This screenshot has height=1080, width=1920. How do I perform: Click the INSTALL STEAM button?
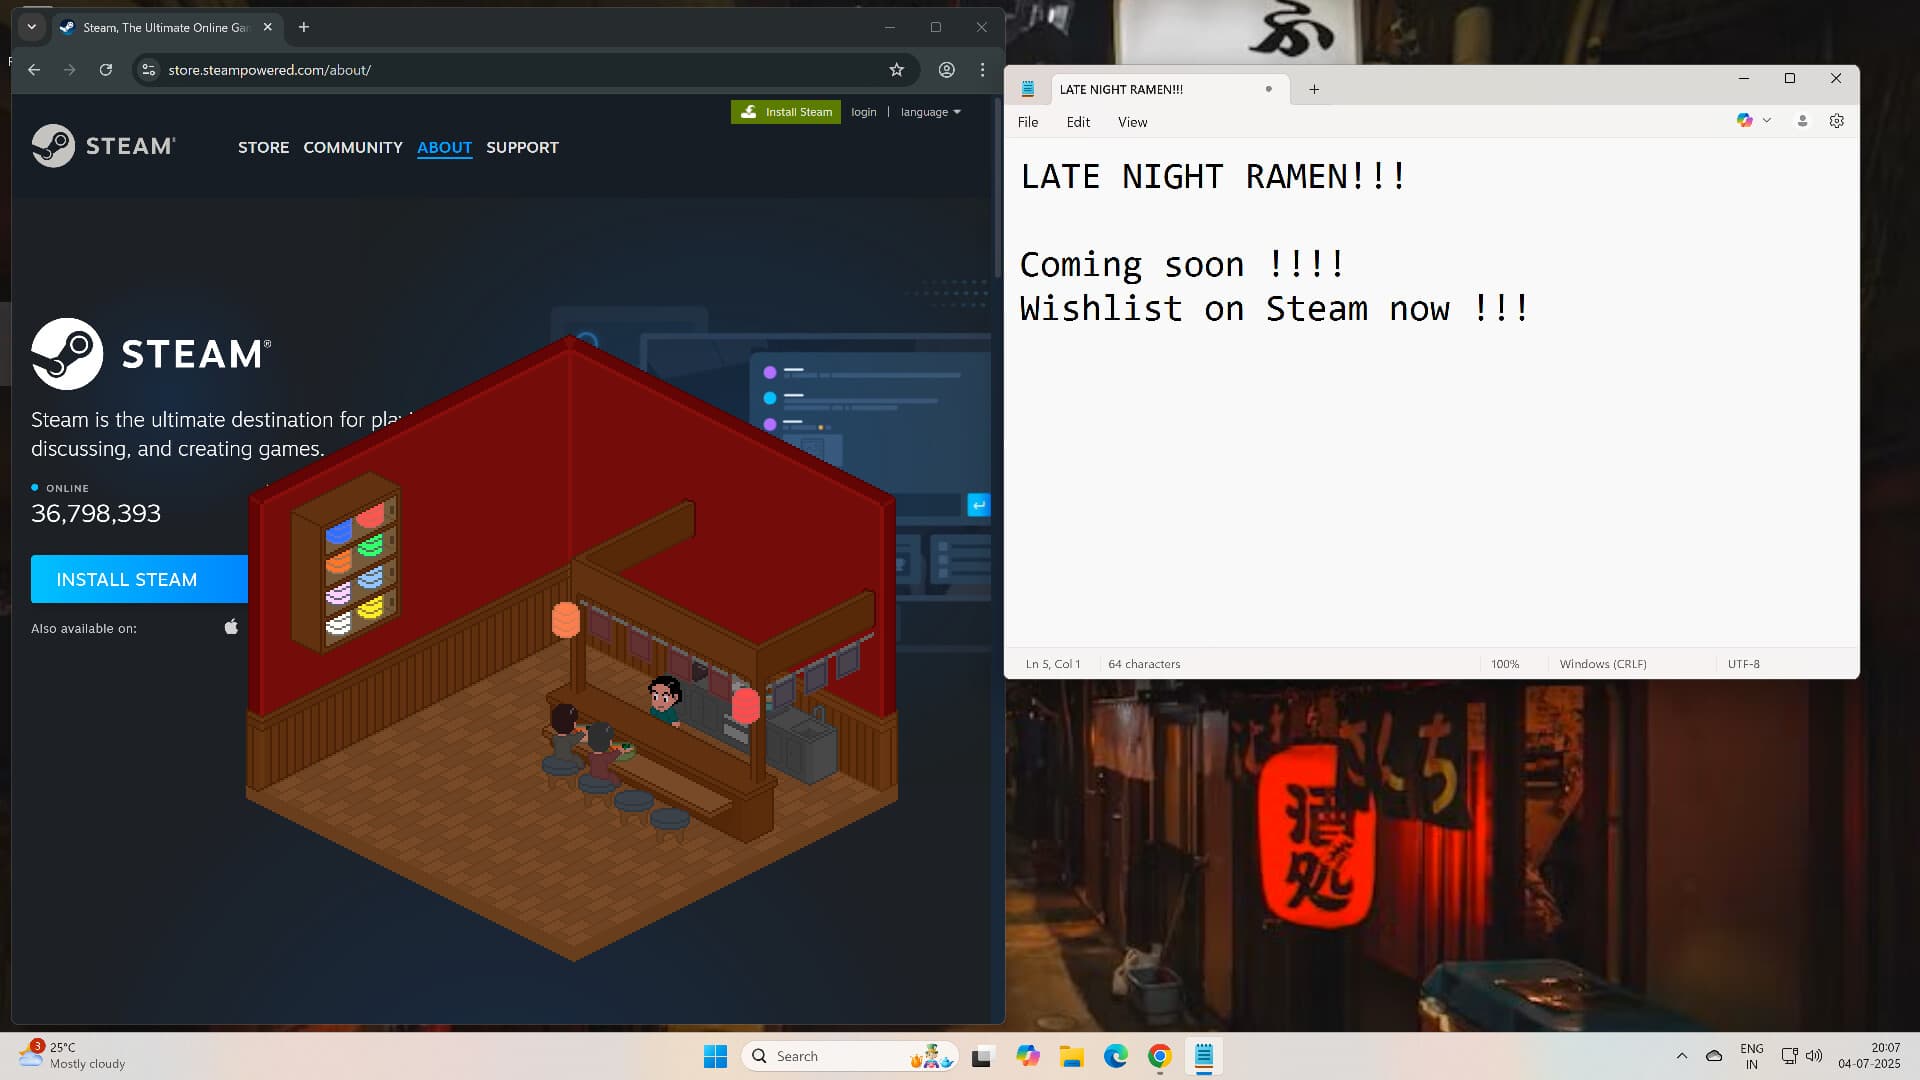127,579
